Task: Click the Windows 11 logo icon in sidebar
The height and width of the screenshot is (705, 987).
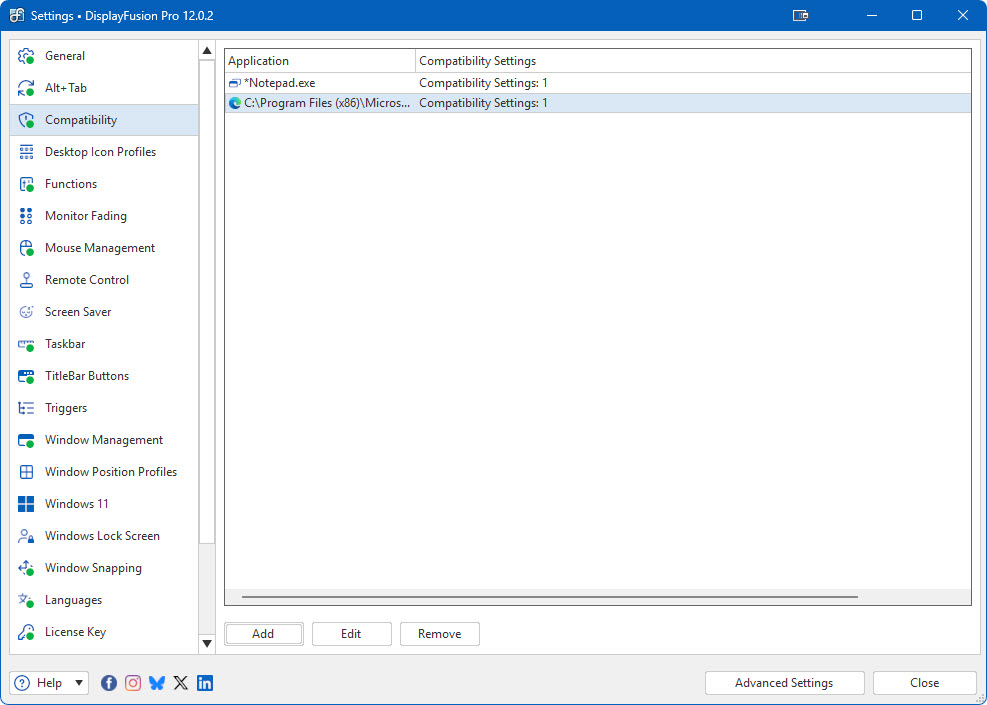Action: pyautogui.click(x=27, y=504)
